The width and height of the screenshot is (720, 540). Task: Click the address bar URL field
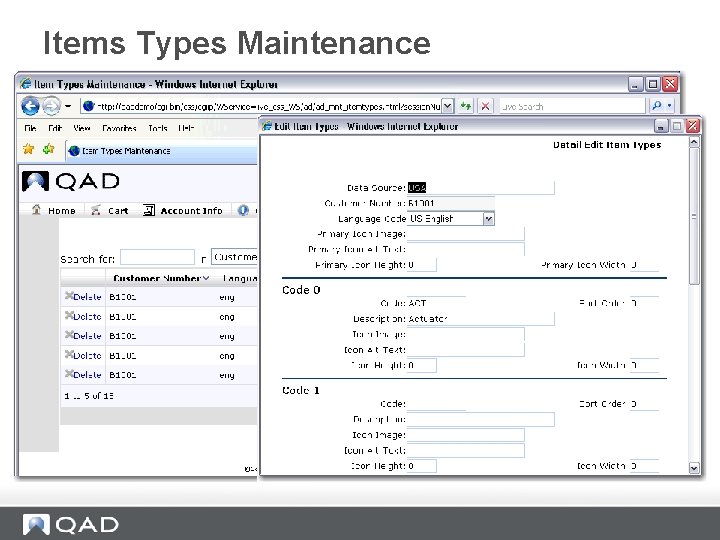tap(262, 106)
